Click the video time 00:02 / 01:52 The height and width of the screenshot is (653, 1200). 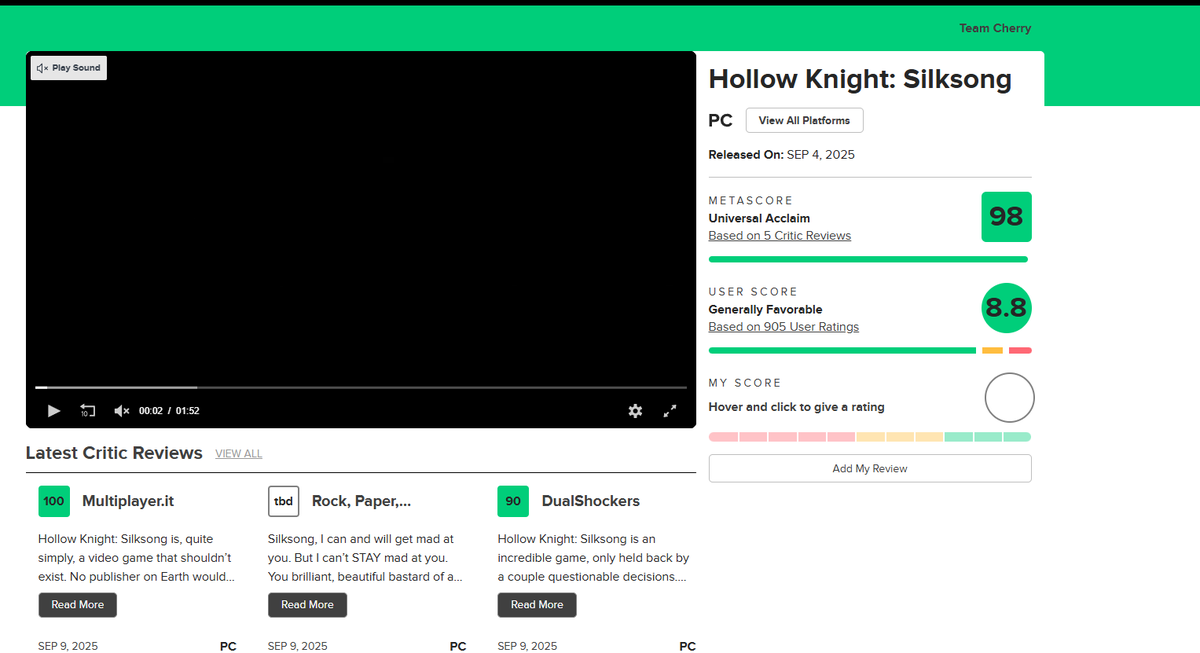pos(169,411)
